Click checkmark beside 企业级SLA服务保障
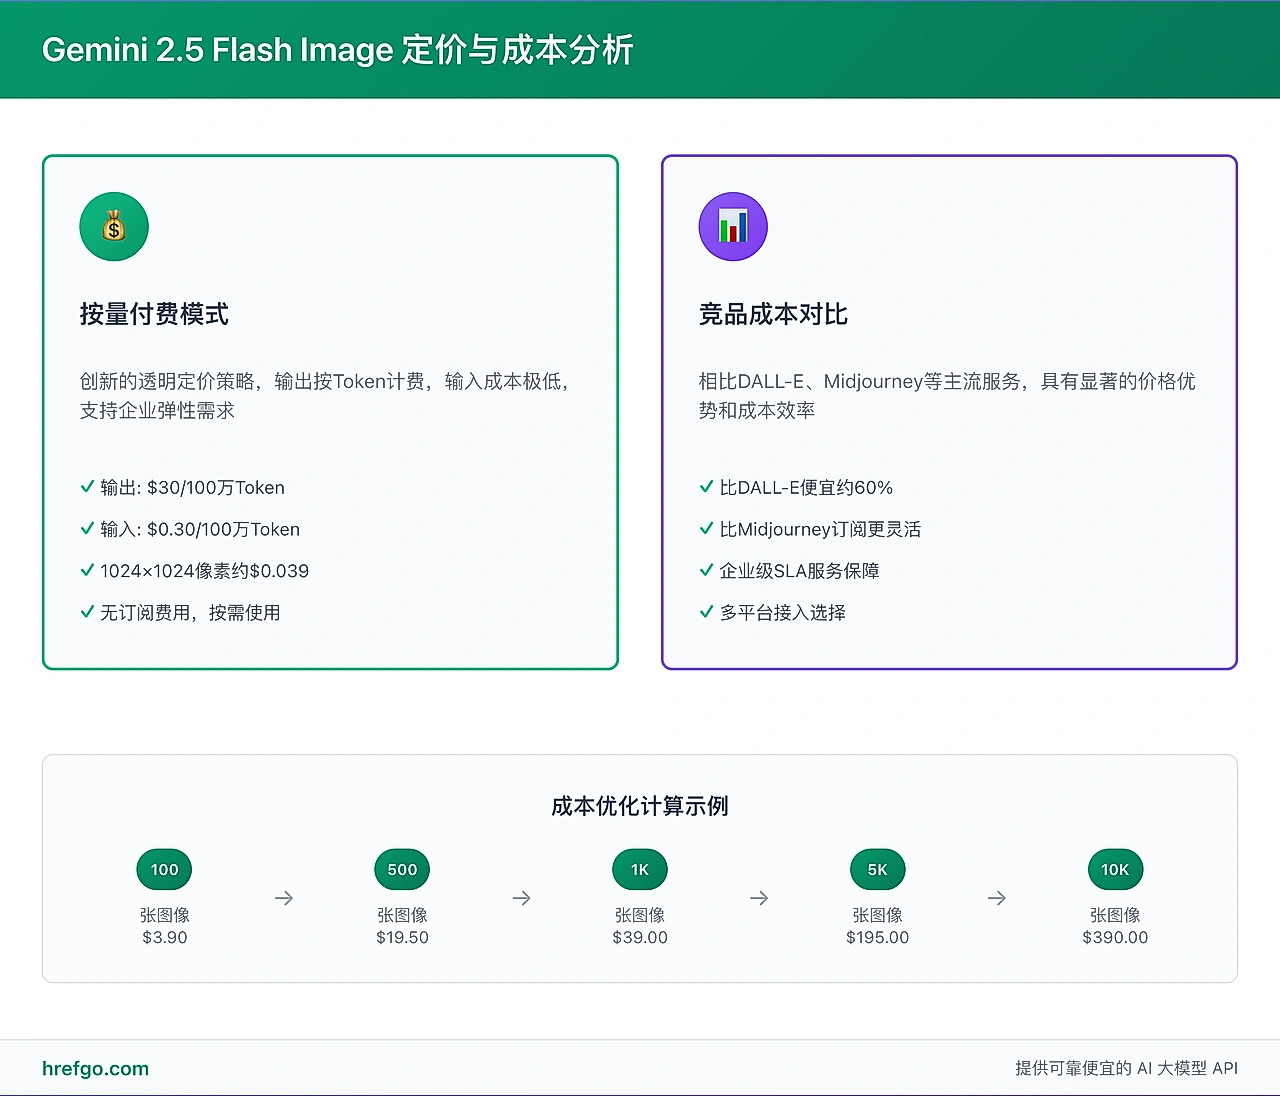The width and height of the screenshot is (1280, 1096). click(x=706, y=571)
